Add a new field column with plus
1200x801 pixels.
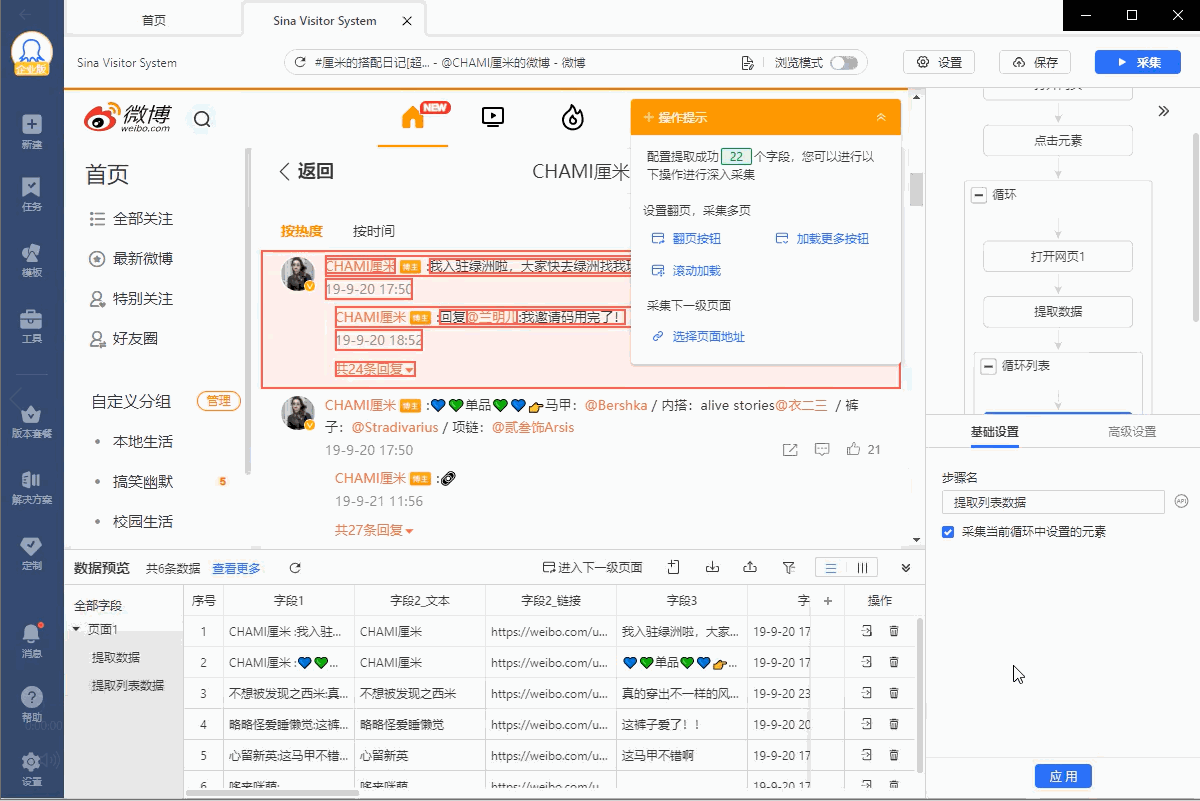[x=827, y=601]
